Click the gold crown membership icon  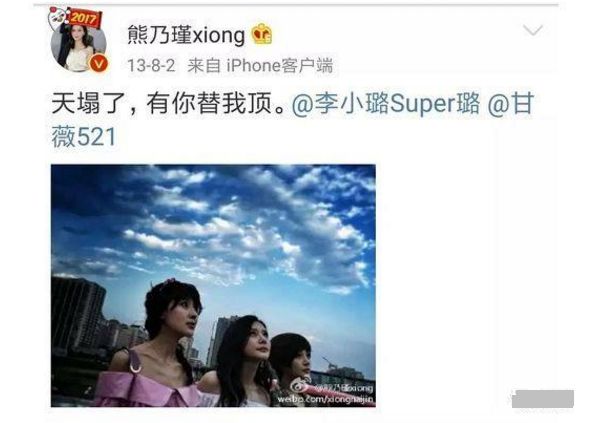click(x=262, y=34)
